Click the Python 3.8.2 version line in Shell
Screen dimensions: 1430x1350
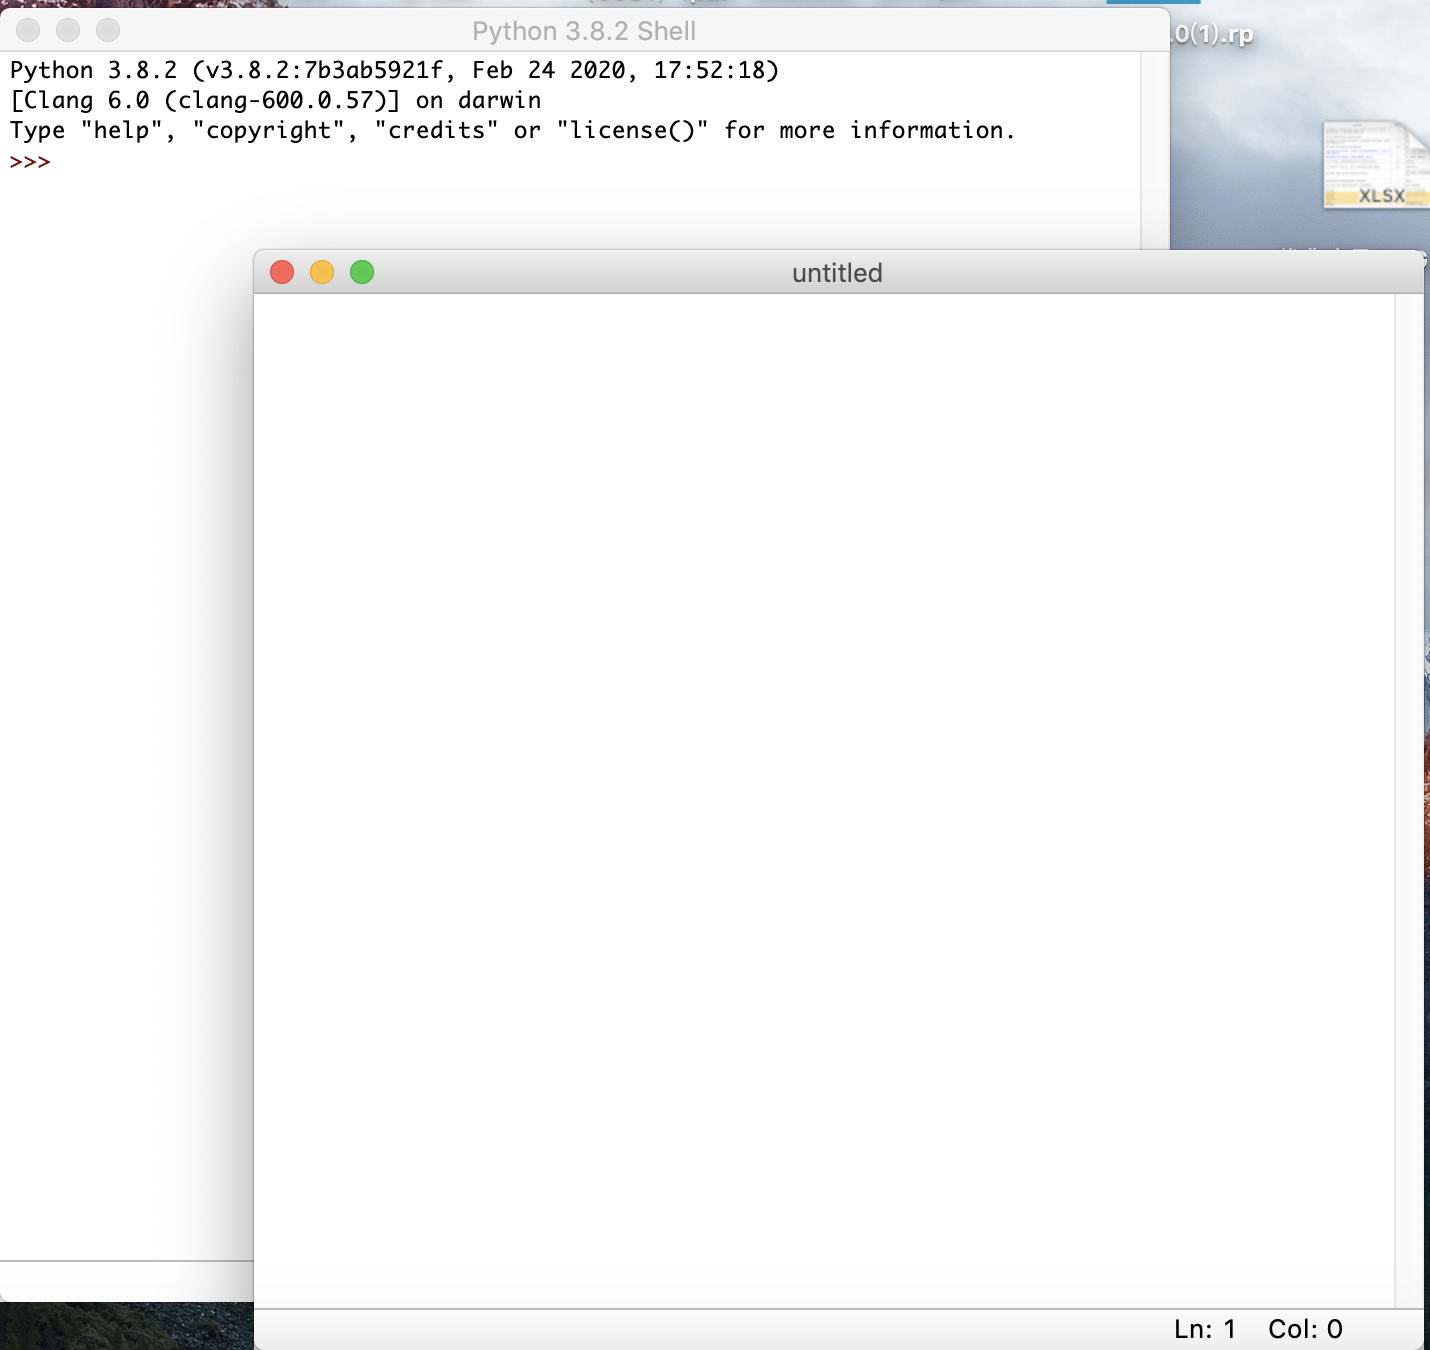(394, 70)
